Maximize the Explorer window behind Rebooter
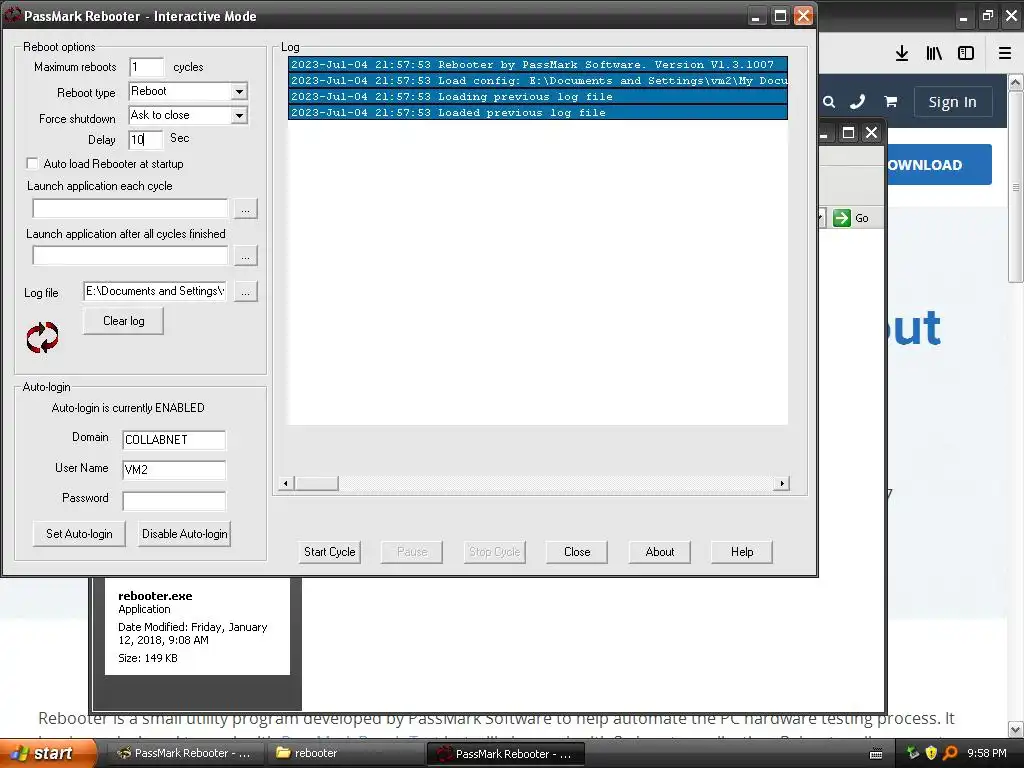This screenshot has height=768, width=1024. point(848,133)
